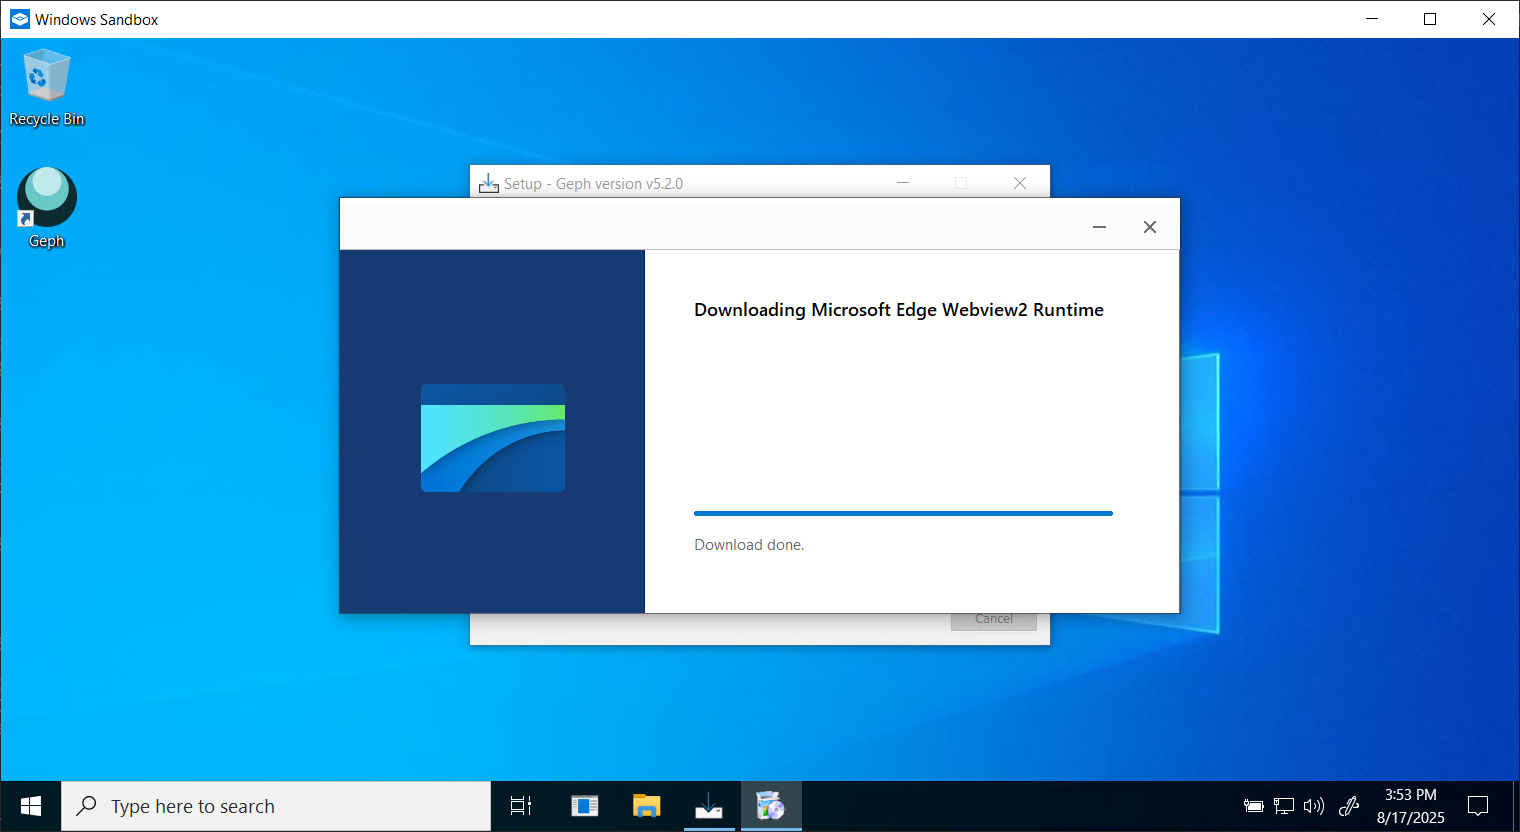Click the Cancel button in Geph setup
Screen dimensions: 1520x832
click(993, 620)
